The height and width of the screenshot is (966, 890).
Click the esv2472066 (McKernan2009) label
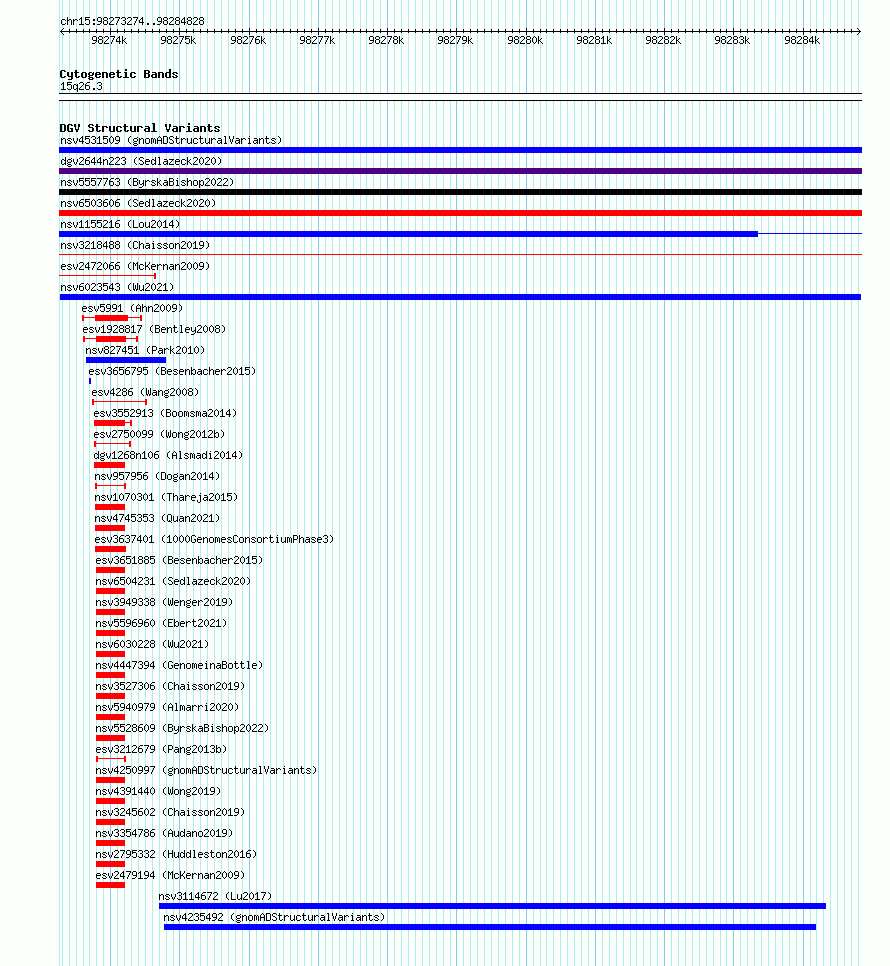click(135, 266)
